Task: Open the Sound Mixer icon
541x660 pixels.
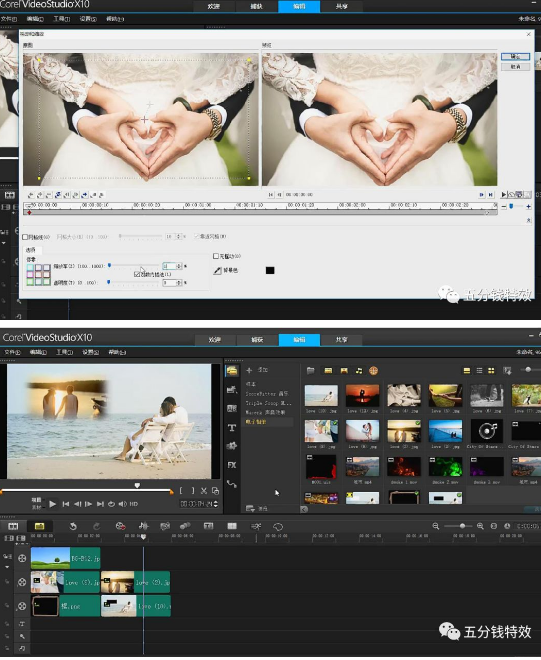Action: (143, 526)
